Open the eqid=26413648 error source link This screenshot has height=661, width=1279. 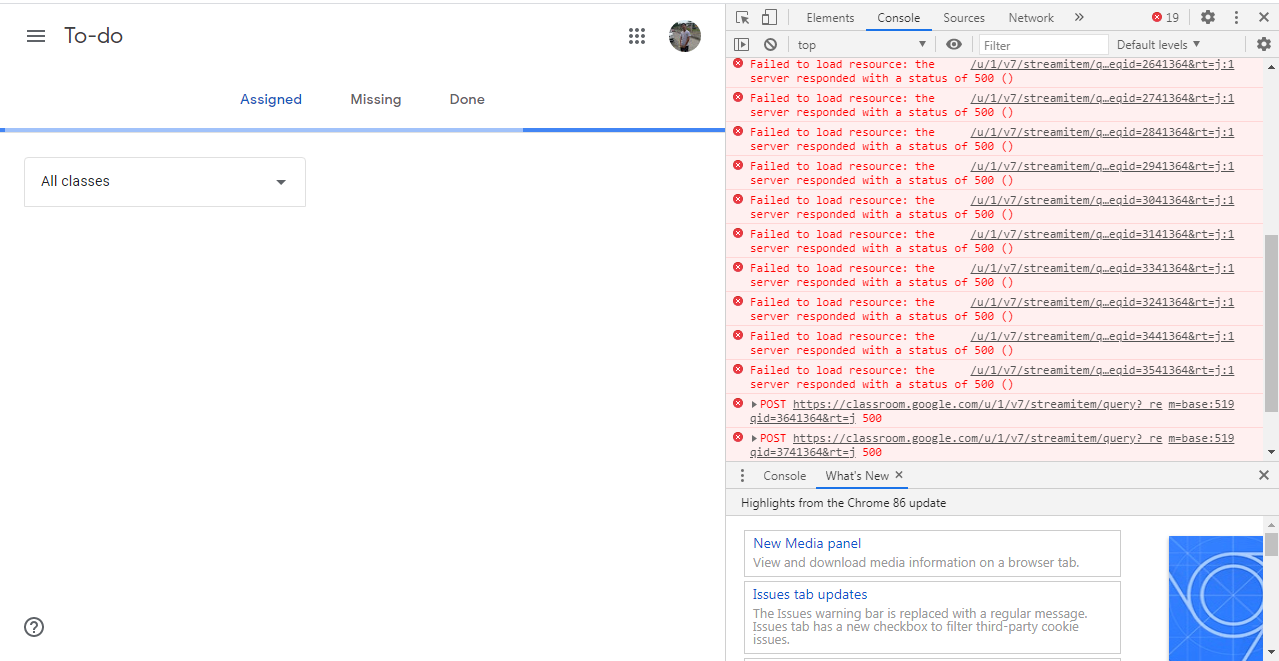click(1102, 64)
